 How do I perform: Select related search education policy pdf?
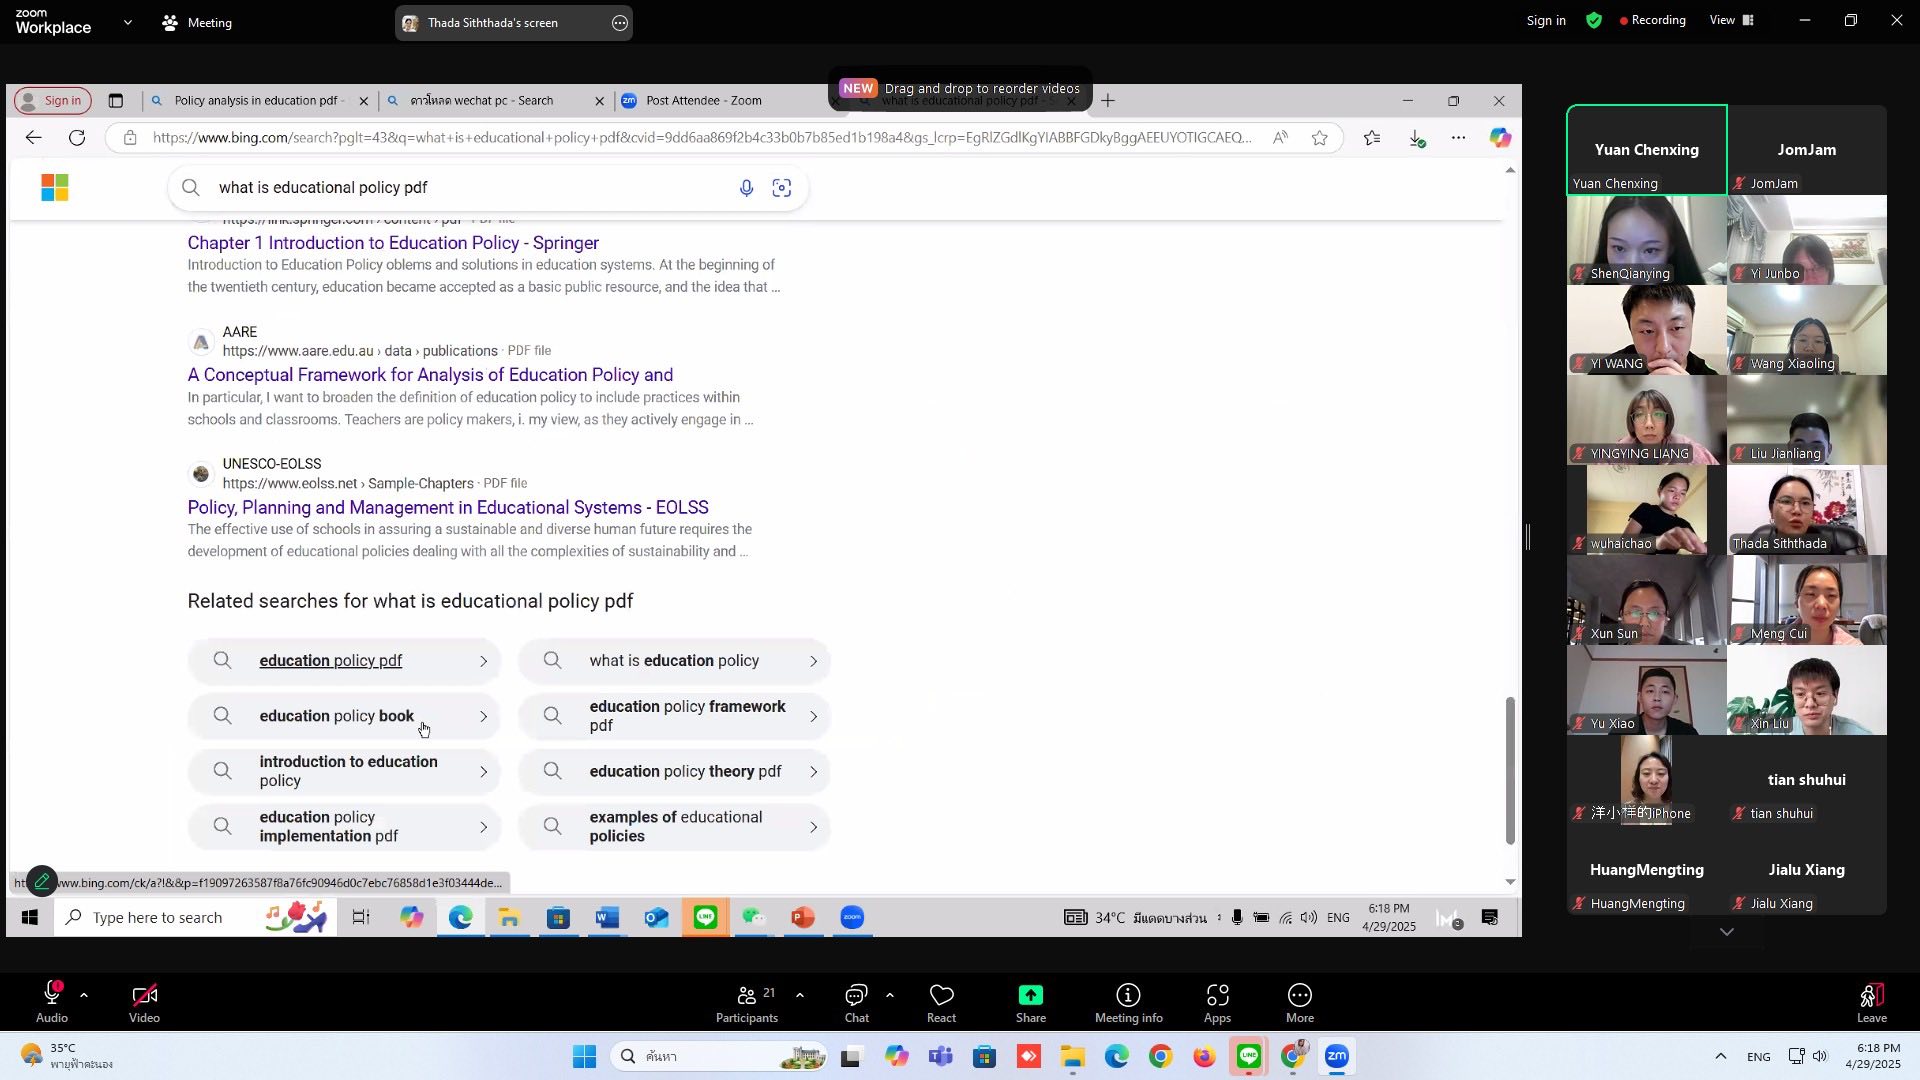(345, 661)
